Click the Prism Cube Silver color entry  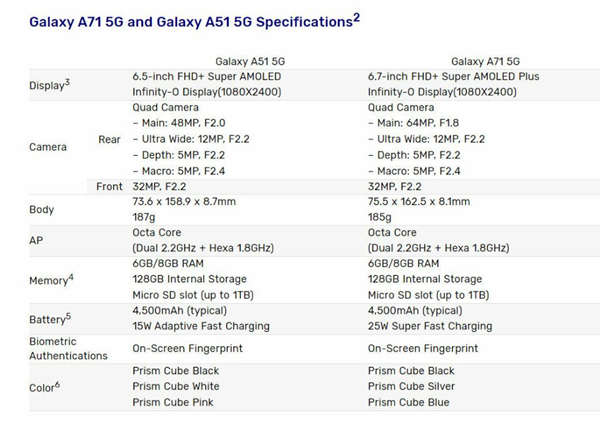pyautogui.click(x=411, y=386)
